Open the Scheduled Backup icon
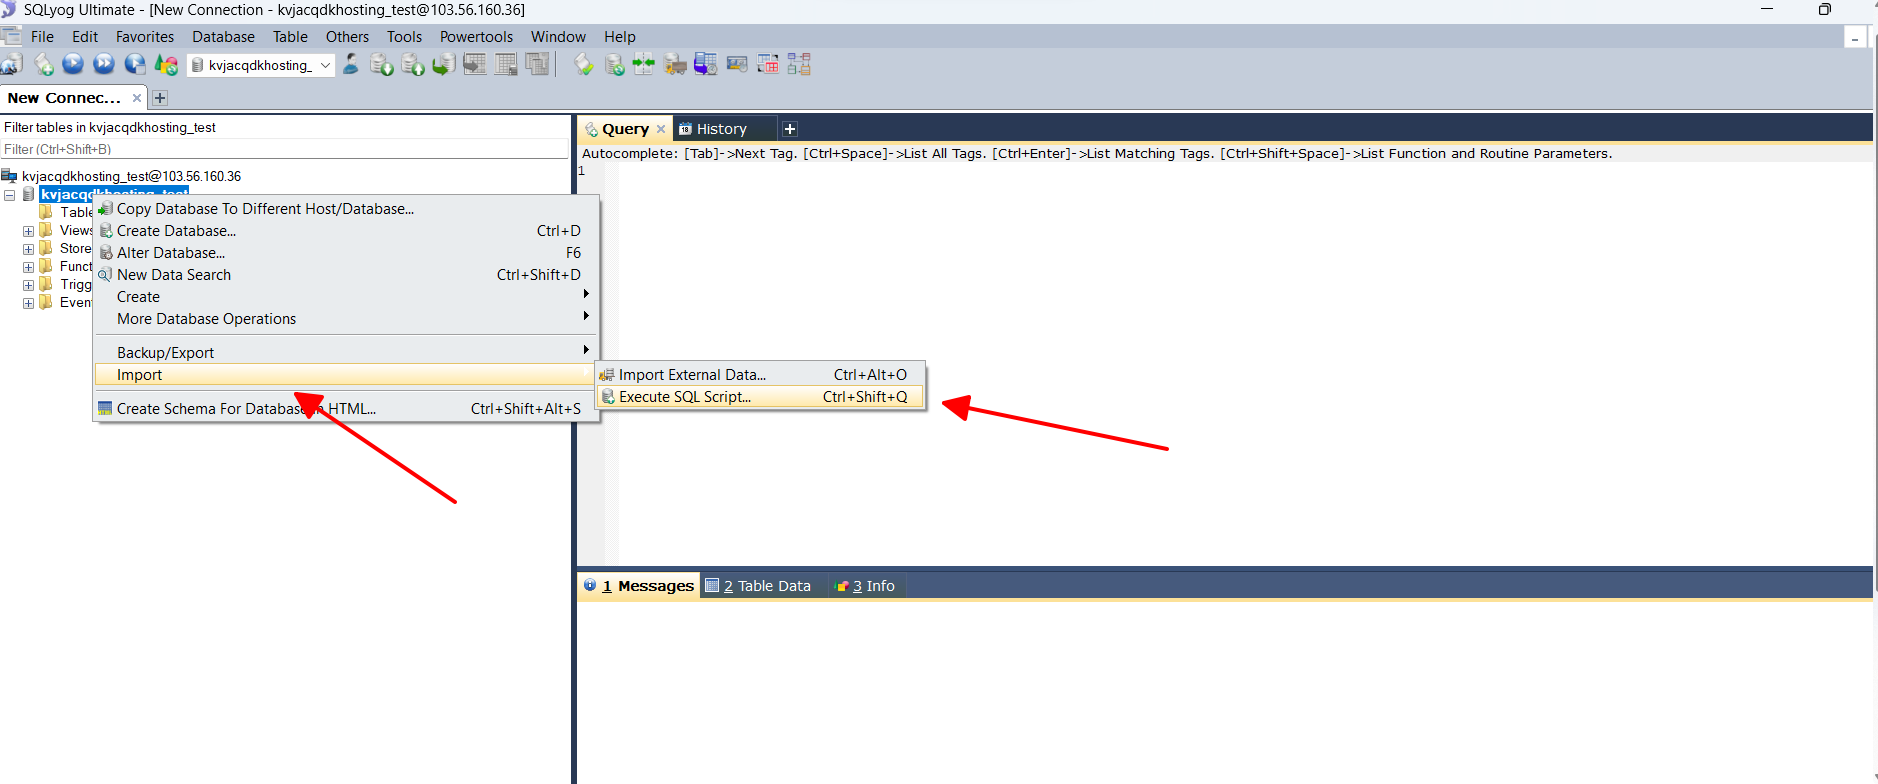 [x=706, y=65]
